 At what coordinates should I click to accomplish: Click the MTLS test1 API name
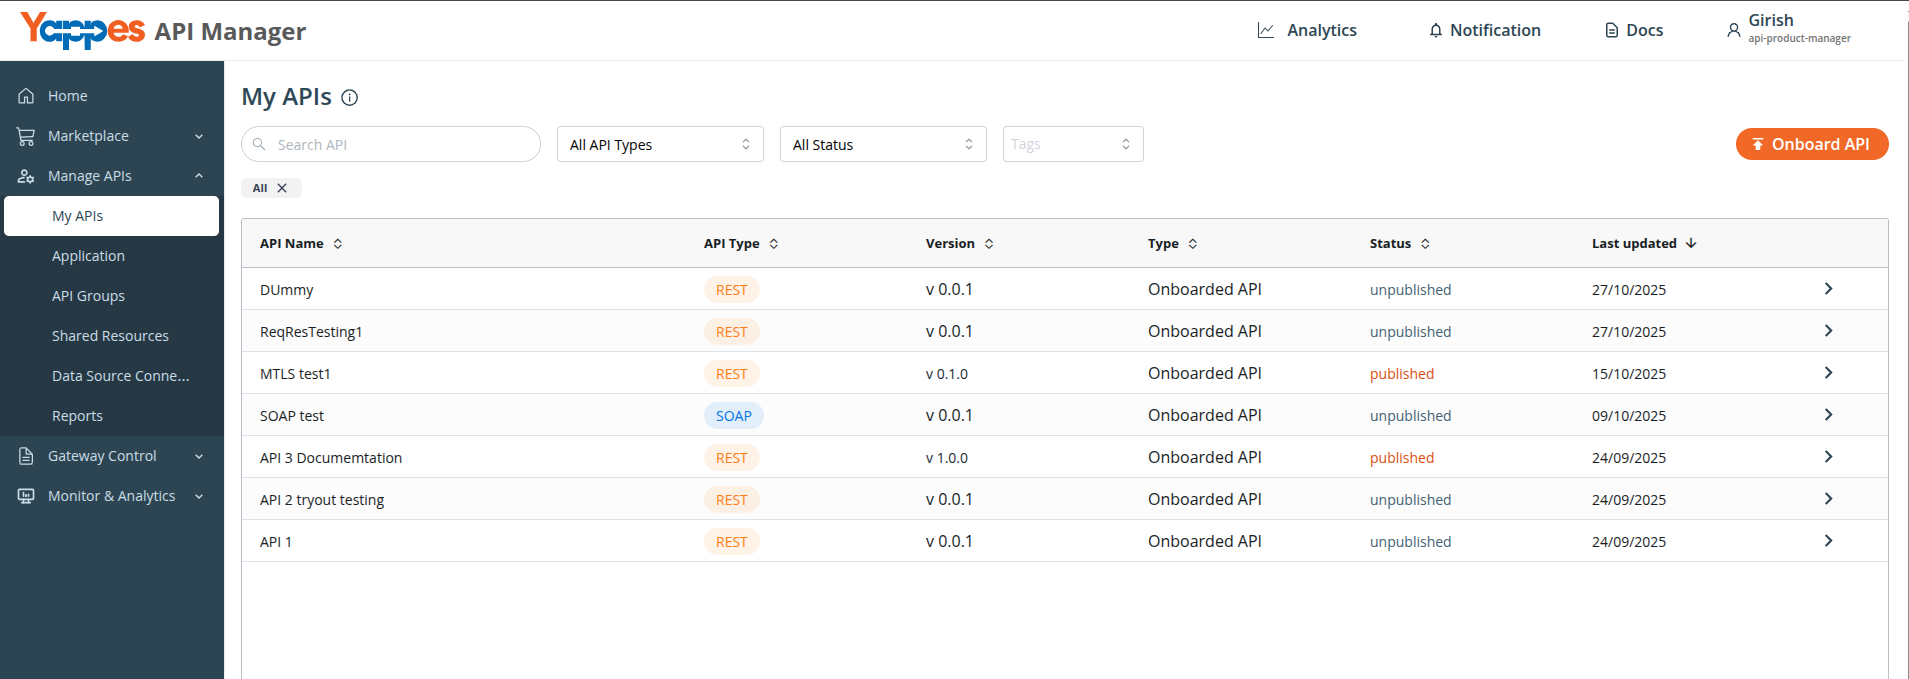click(x=295, y=374)
